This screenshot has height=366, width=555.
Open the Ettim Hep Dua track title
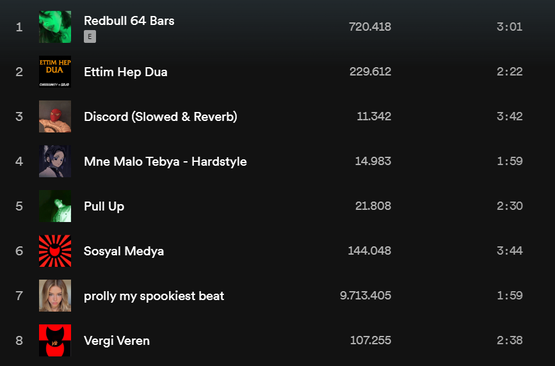(x=125, y=72)
